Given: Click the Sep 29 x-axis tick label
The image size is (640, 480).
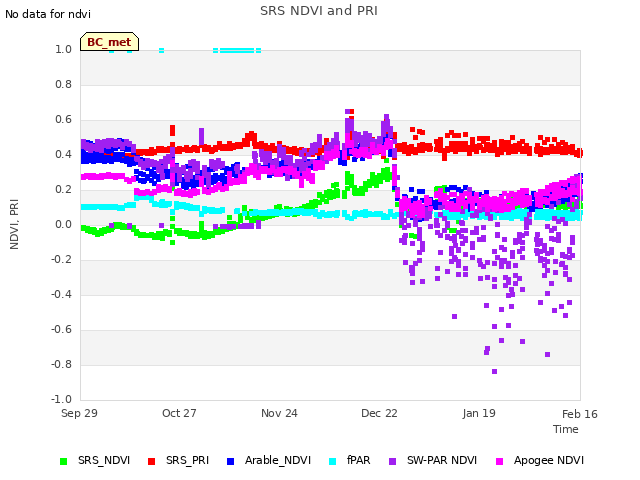Looking at the screenshot, I should pos(79,413).
